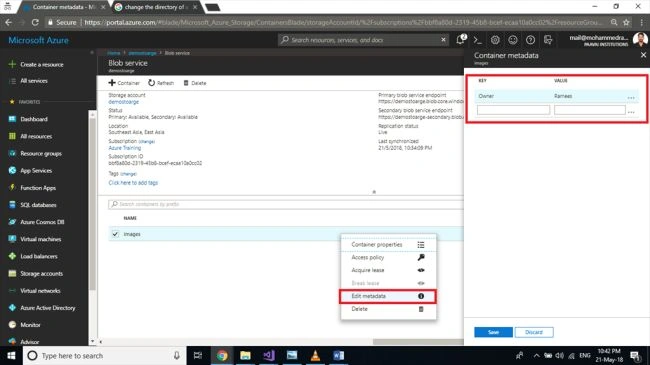Screen dimensions: 650x365
Task: Focus the search containers by prefix box
Action: click(286, 204)
